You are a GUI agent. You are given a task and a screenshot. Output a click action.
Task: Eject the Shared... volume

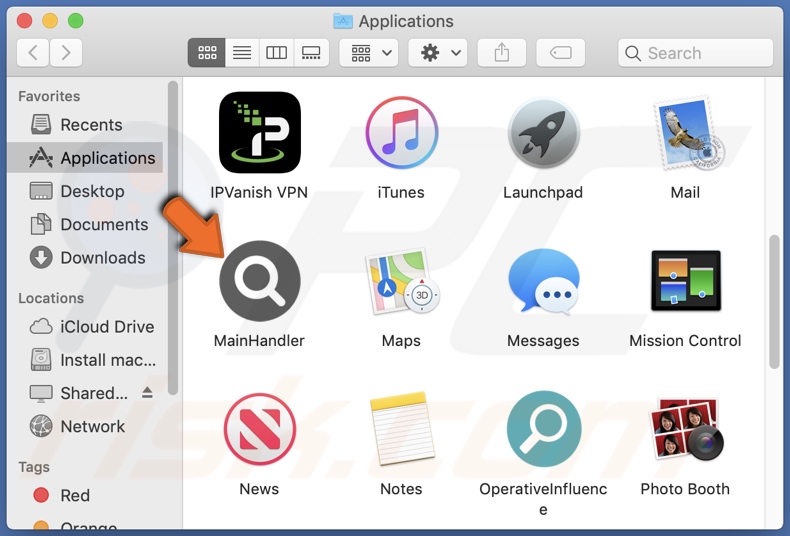pos(147,392)
